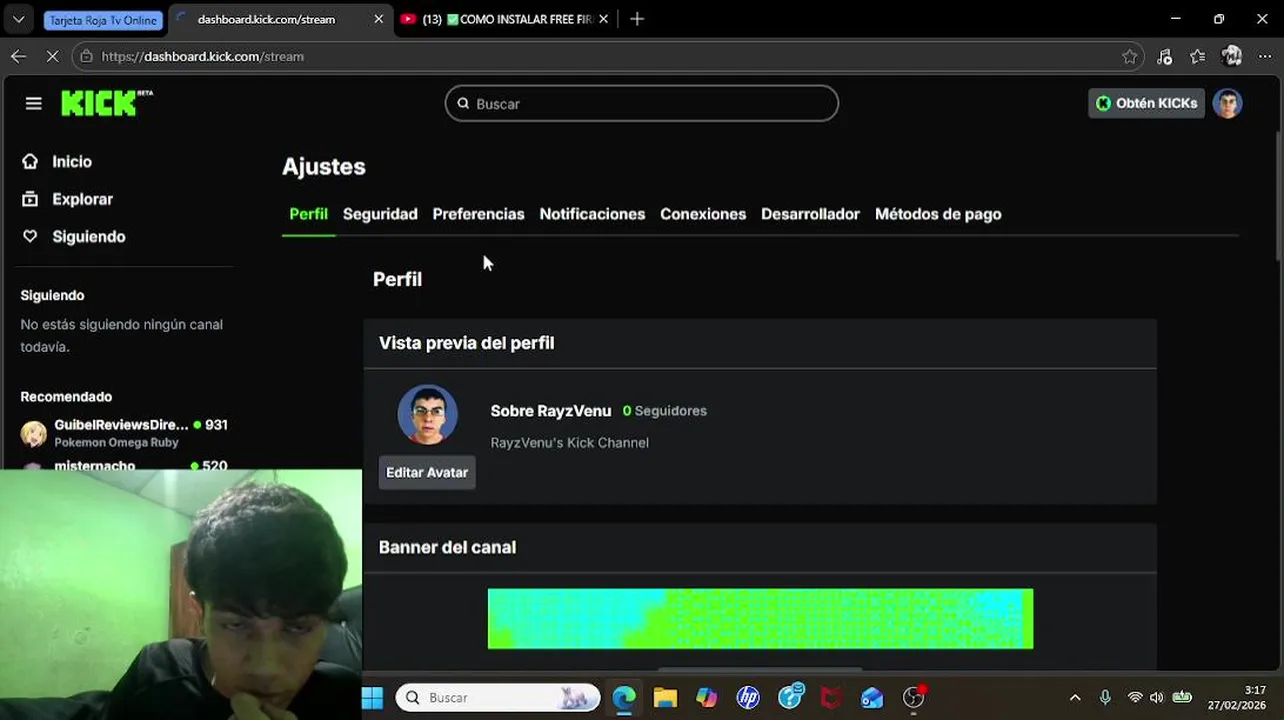Open the Windows Start menu
This screenshot has height=720, width=1284.
[372, 697]
